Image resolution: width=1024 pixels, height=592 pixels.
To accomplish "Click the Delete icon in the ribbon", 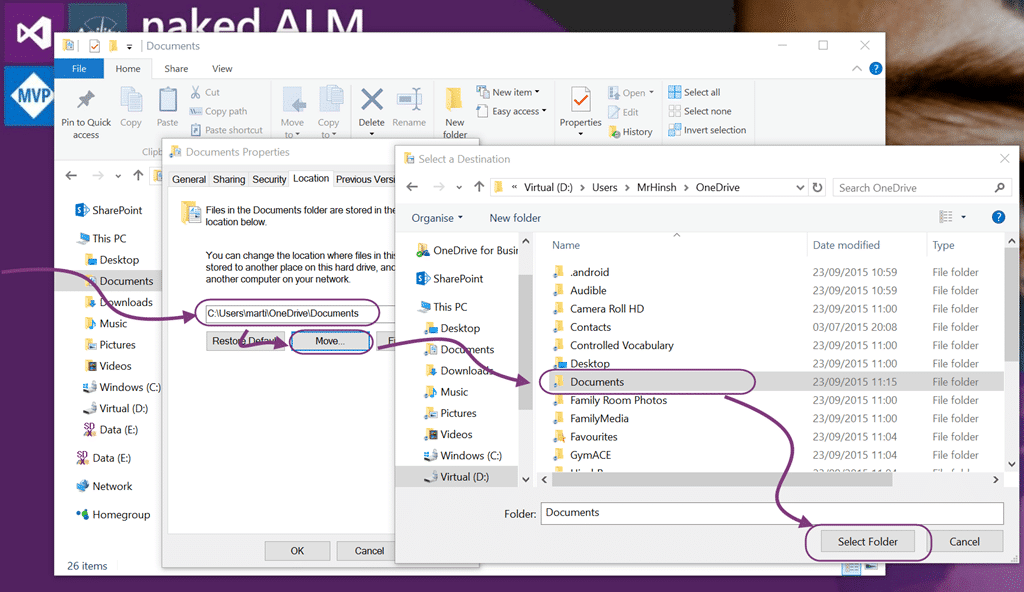I will pos(372,100).
